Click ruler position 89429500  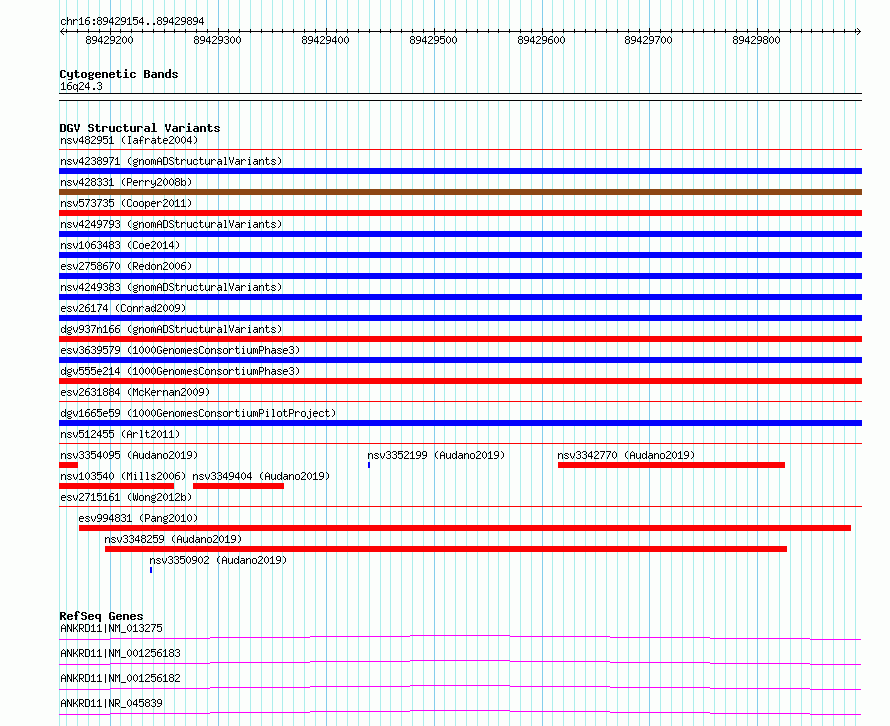pyautogui.click(x=433, y=40)
